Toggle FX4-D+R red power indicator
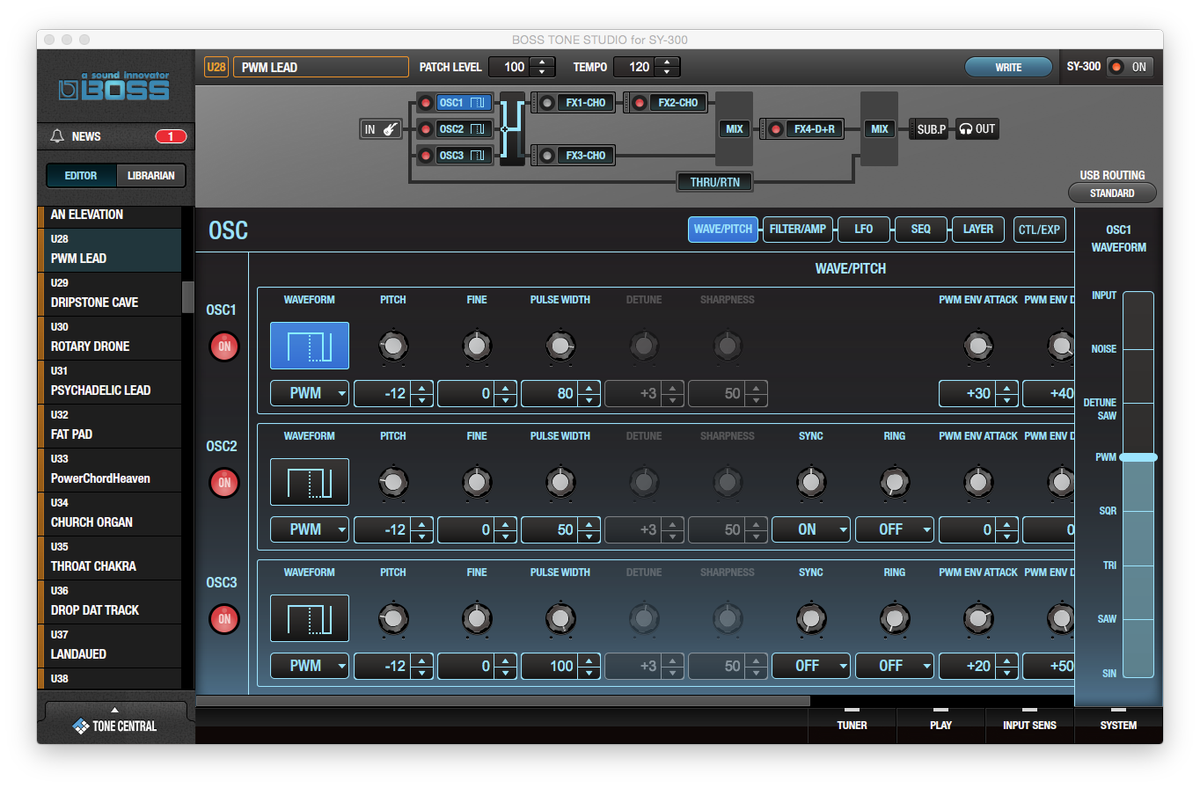Image resolution: width=1200 pixels, height=788 pixels. click(x=776, y=129)
